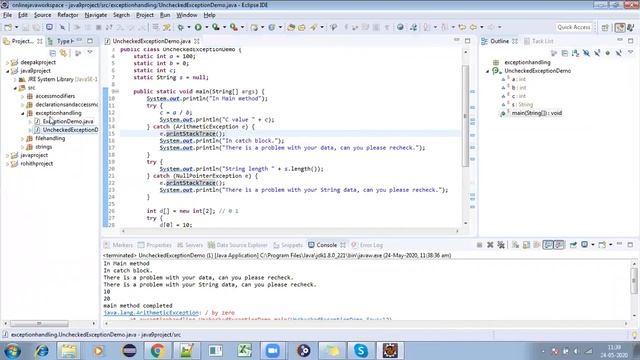Open the Refactor menu
The width and height of the screenshot is (640, 360).
68,15
